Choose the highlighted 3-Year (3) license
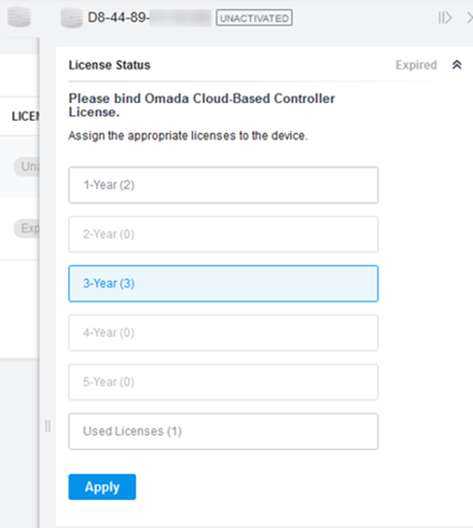Screen dimensions: 473x528 click(x=223, y=284)
